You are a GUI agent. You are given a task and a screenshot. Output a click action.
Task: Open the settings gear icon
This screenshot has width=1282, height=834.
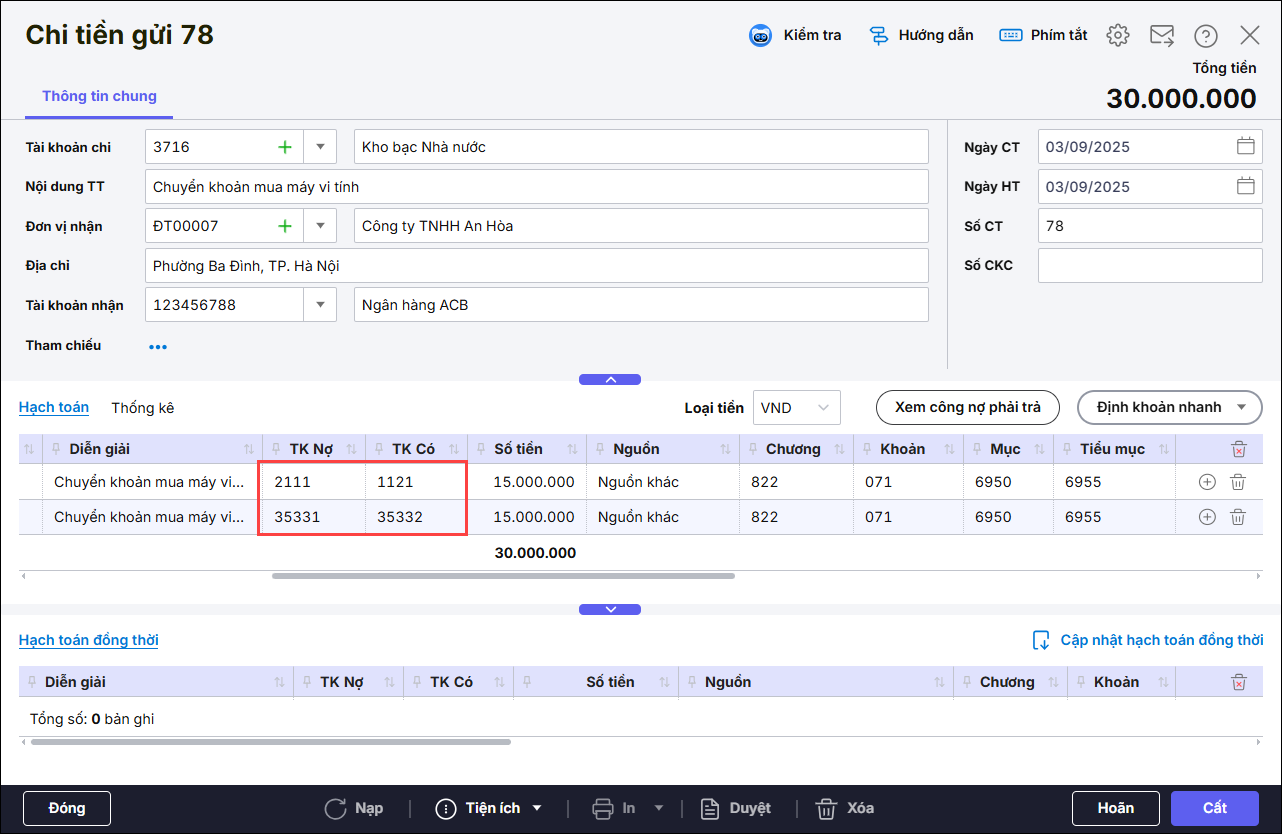coord(1117,36)
